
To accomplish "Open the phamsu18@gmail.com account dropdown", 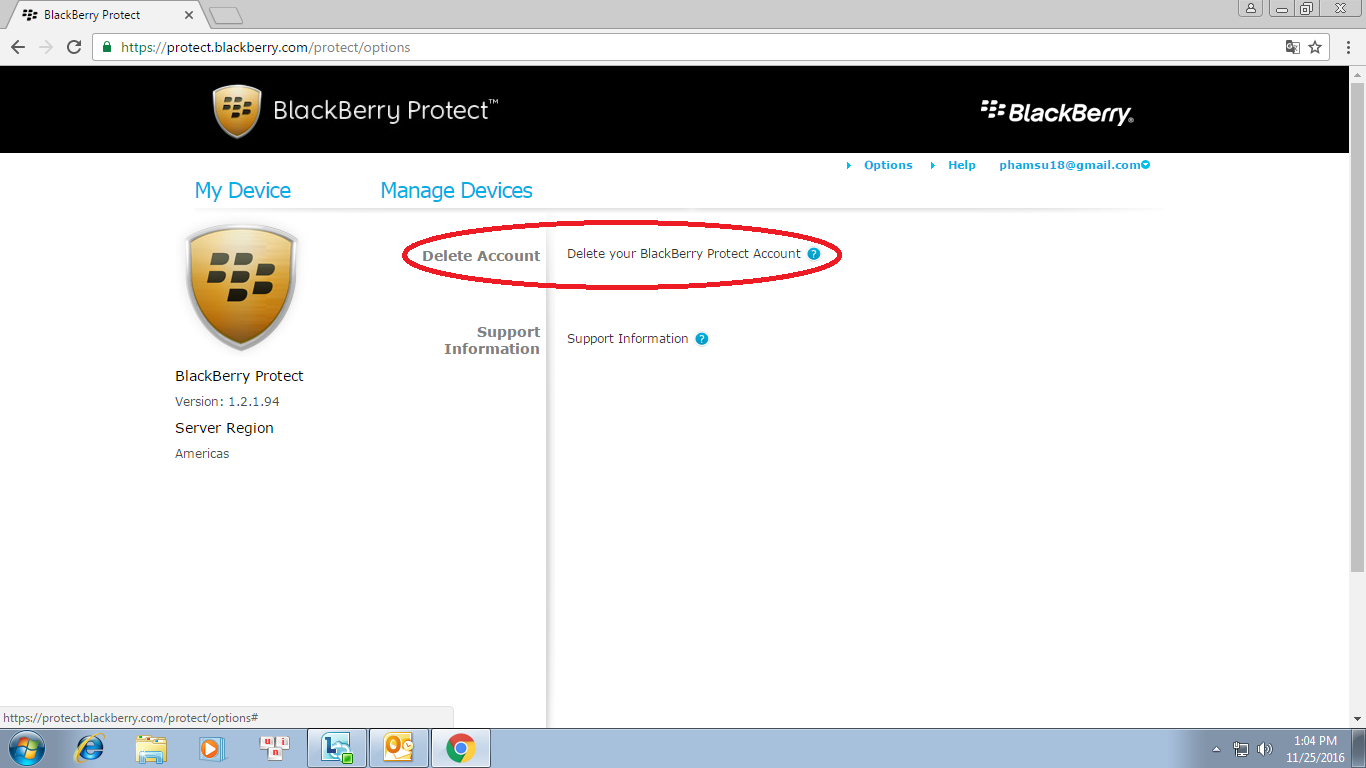I will click(x=1075, y=165).
